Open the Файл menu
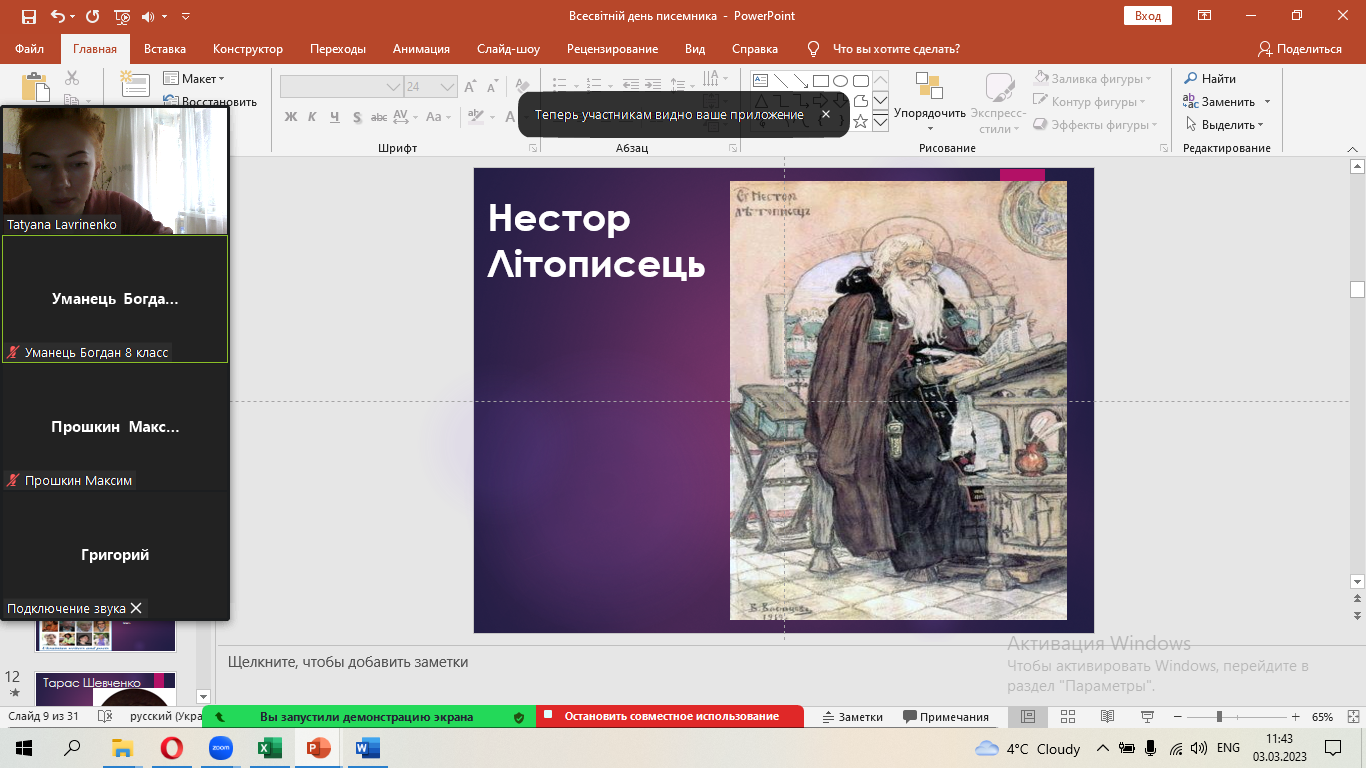This screenshot has width=1366, height=768. click(30, 49)
